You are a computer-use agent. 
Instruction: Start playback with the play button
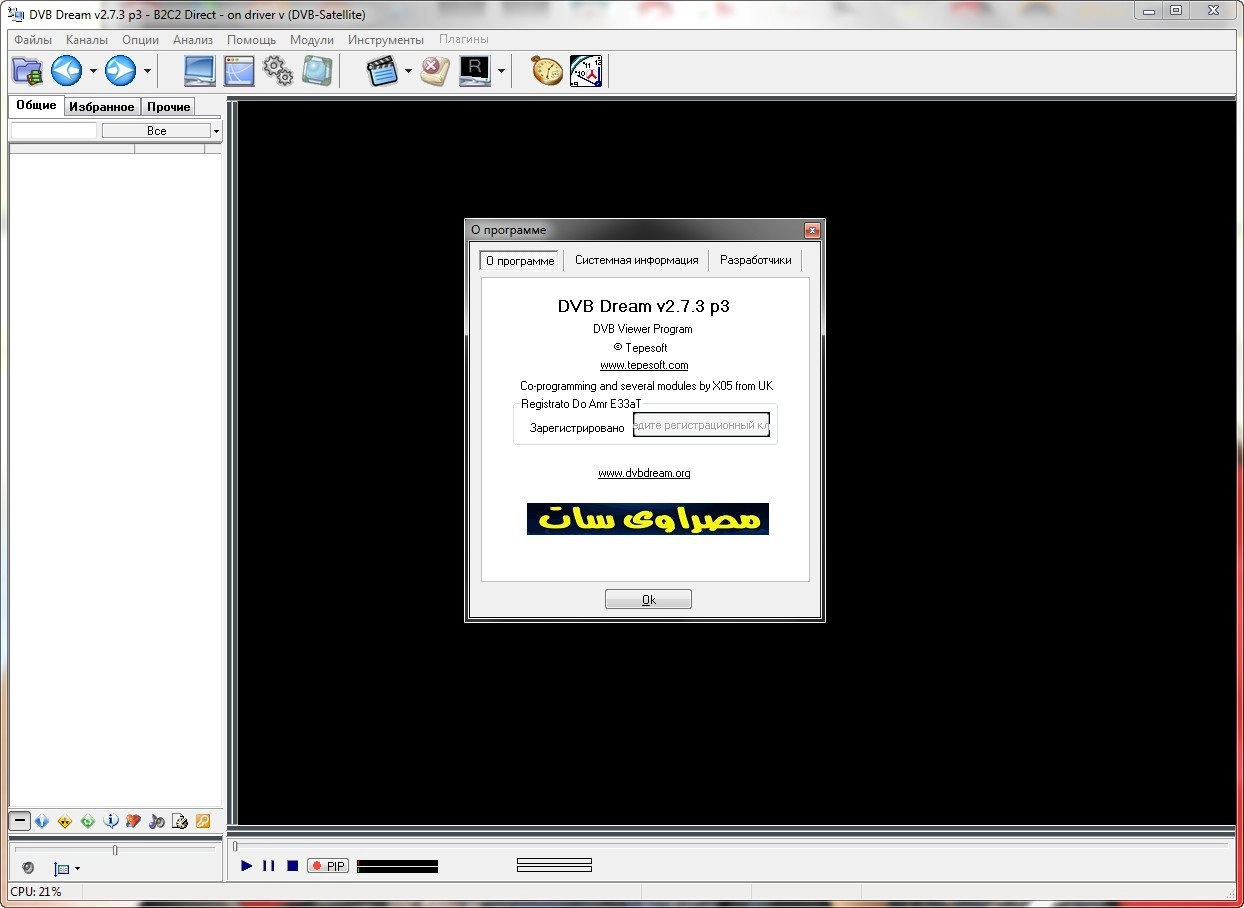(x=247, y=866)
